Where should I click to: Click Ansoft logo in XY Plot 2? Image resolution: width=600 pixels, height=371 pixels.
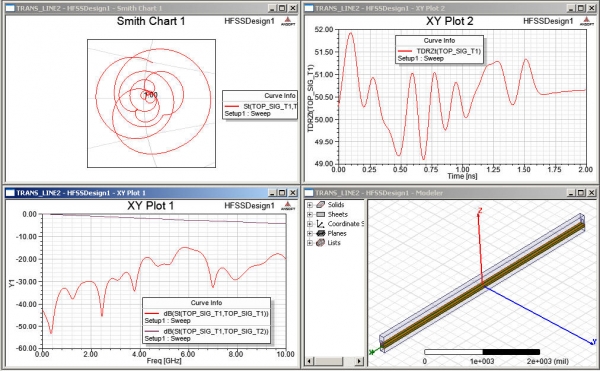point(587,21)
